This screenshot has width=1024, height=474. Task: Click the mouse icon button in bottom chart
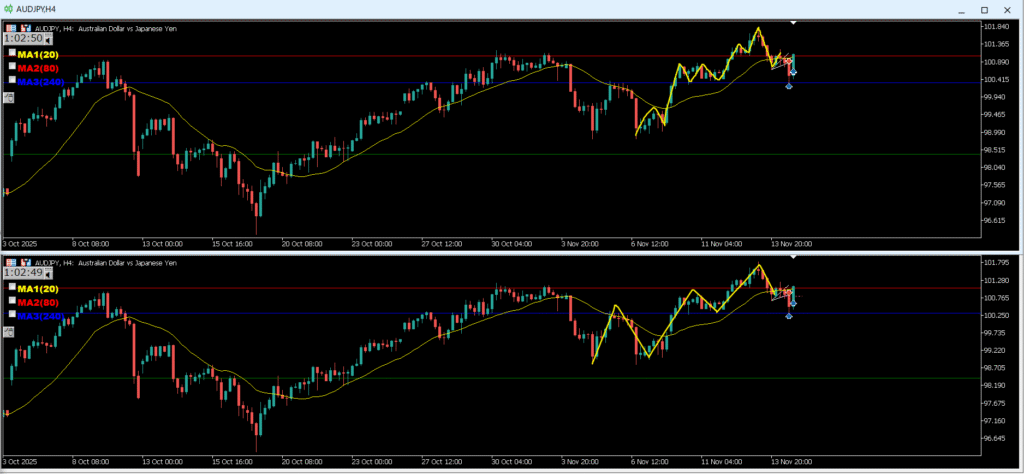tap(9, 332)
